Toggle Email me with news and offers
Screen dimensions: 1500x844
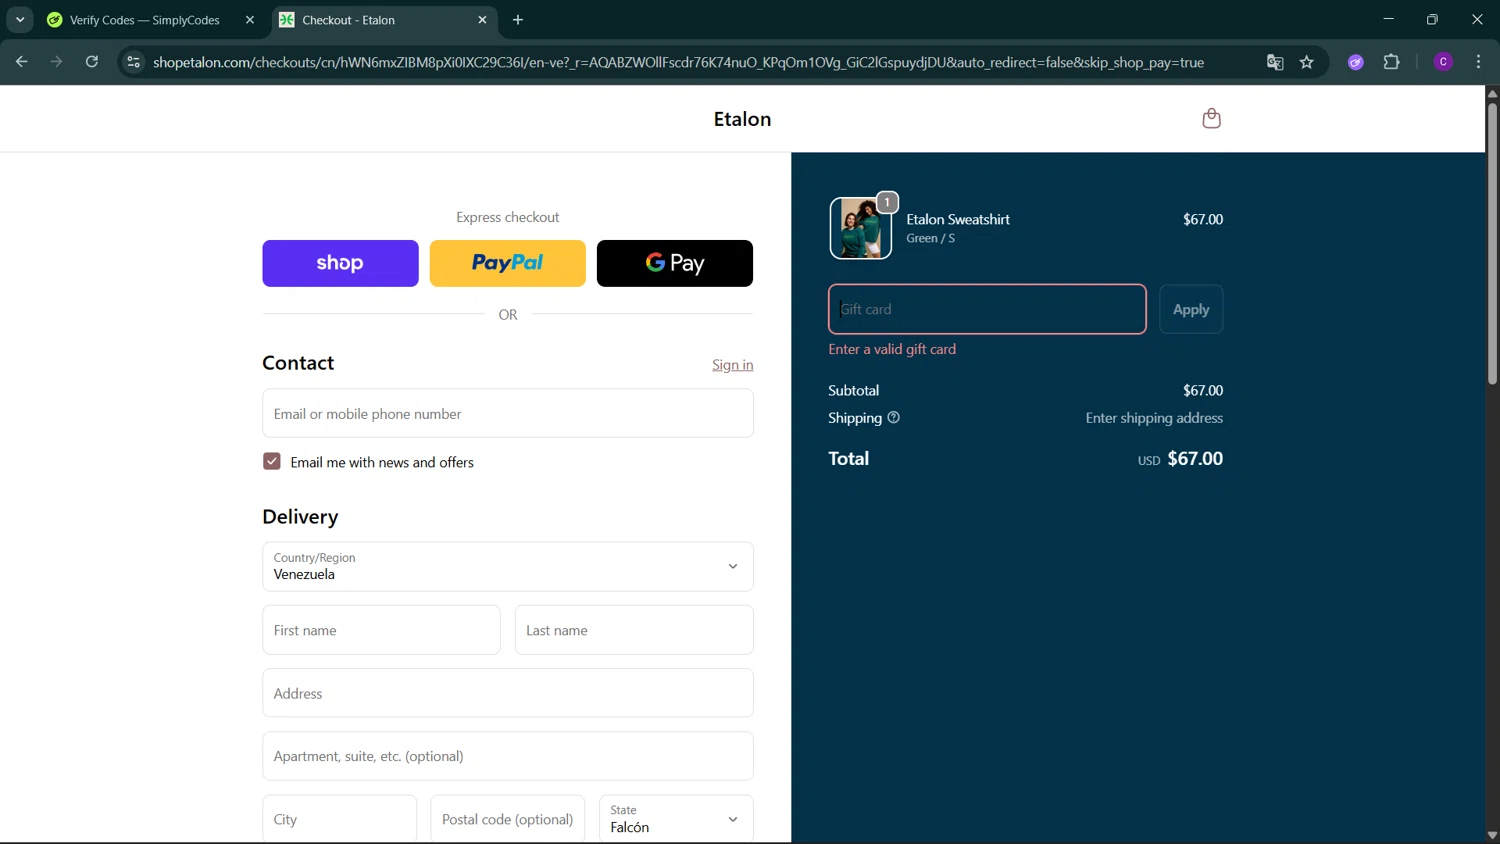tap(272, 461)
